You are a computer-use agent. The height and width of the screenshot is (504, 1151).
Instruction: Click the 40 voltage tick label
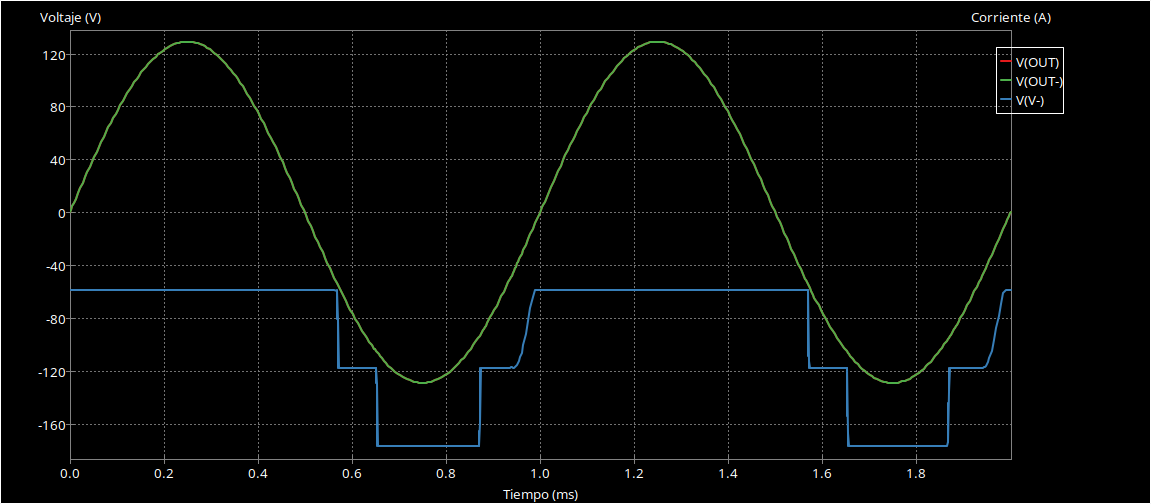coord(59,160)
